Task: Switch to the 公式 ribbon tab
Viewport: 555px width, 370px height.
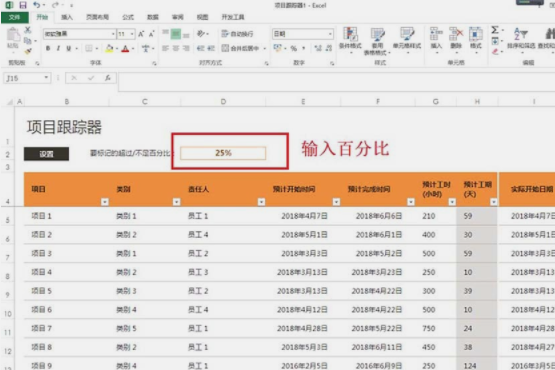Action: 128,17
